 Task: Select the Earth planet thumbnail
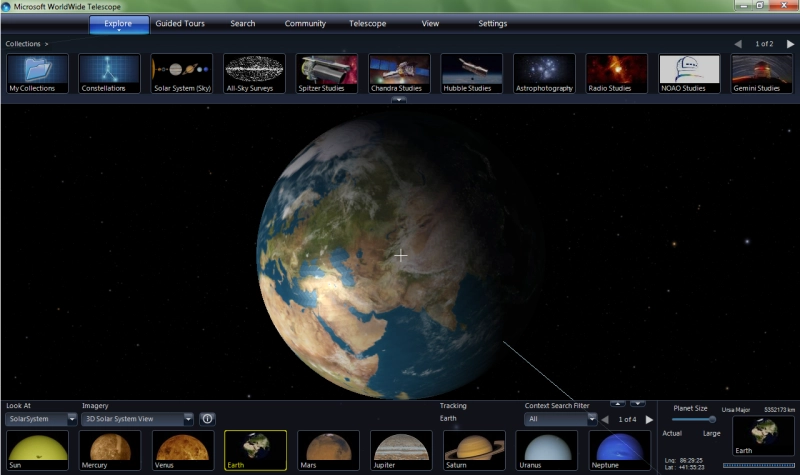(256, 450)
